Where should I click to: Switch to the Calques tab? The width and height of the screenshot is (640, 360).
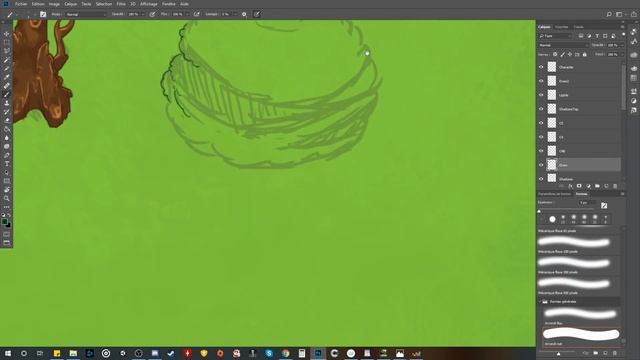click(544, 27)
